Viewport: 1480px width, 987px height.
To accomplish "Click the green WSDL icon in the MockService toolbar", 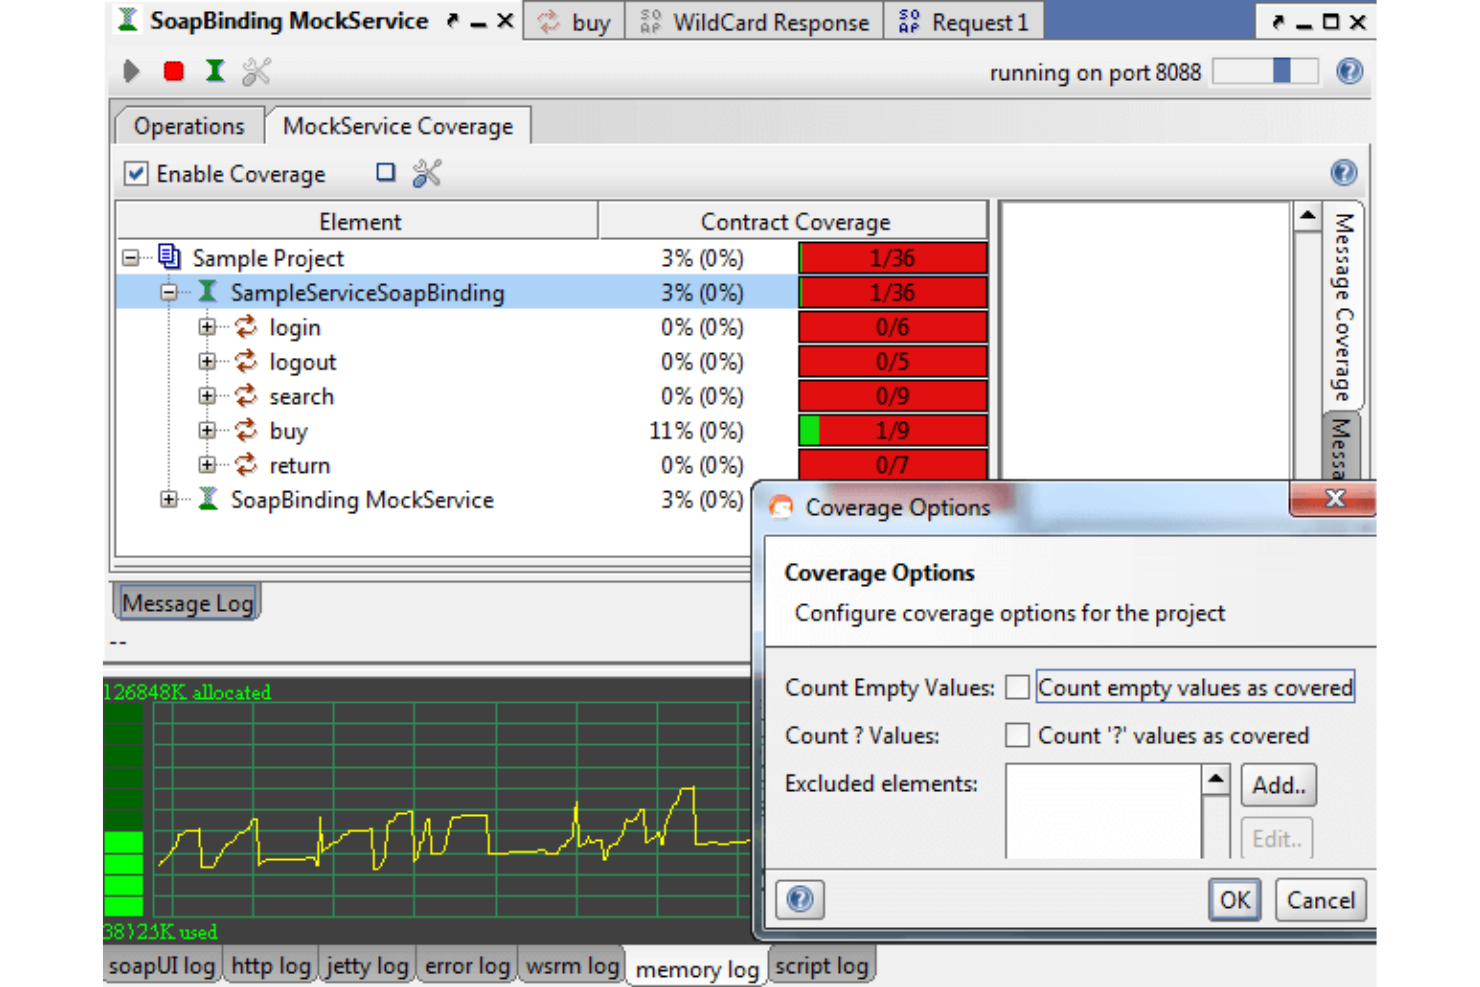I will click(x=215, y=71).
